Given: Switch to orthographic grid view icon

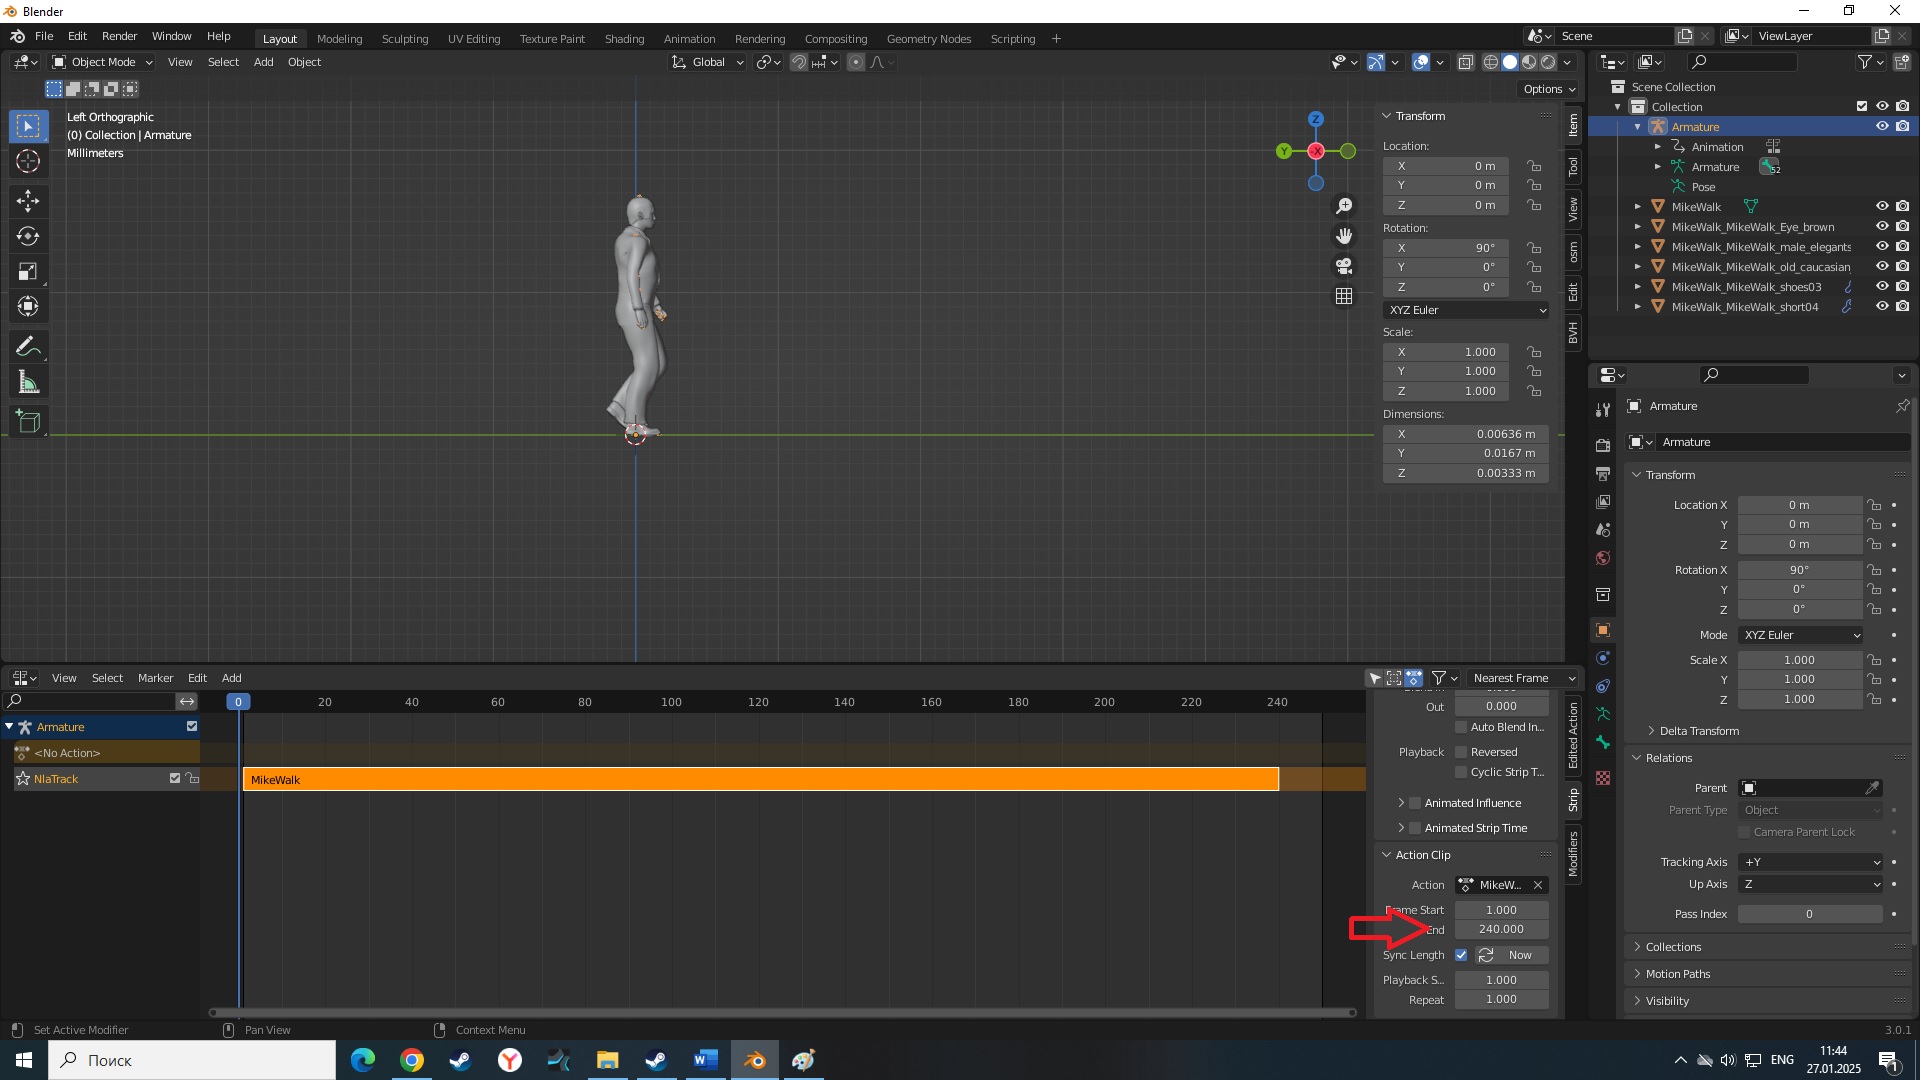Looking at the screenshot, I should pyautogui.click(x=1344, y=296).
